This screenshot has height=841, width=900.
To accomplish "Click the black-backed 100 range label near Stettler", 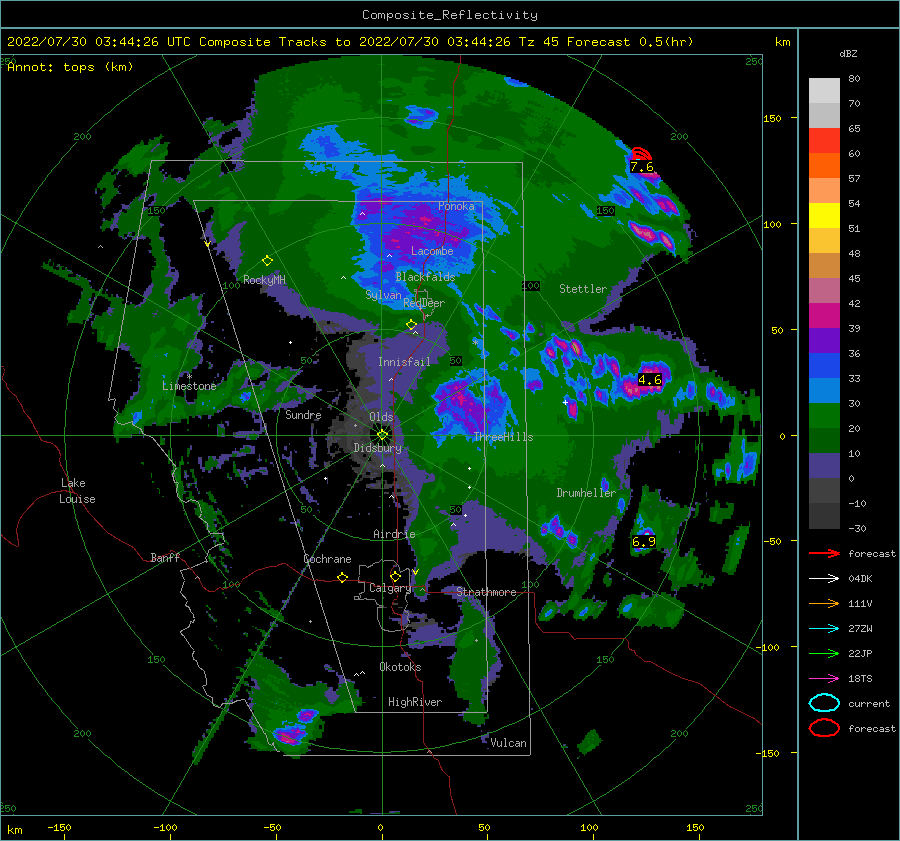I will [530, 286].
